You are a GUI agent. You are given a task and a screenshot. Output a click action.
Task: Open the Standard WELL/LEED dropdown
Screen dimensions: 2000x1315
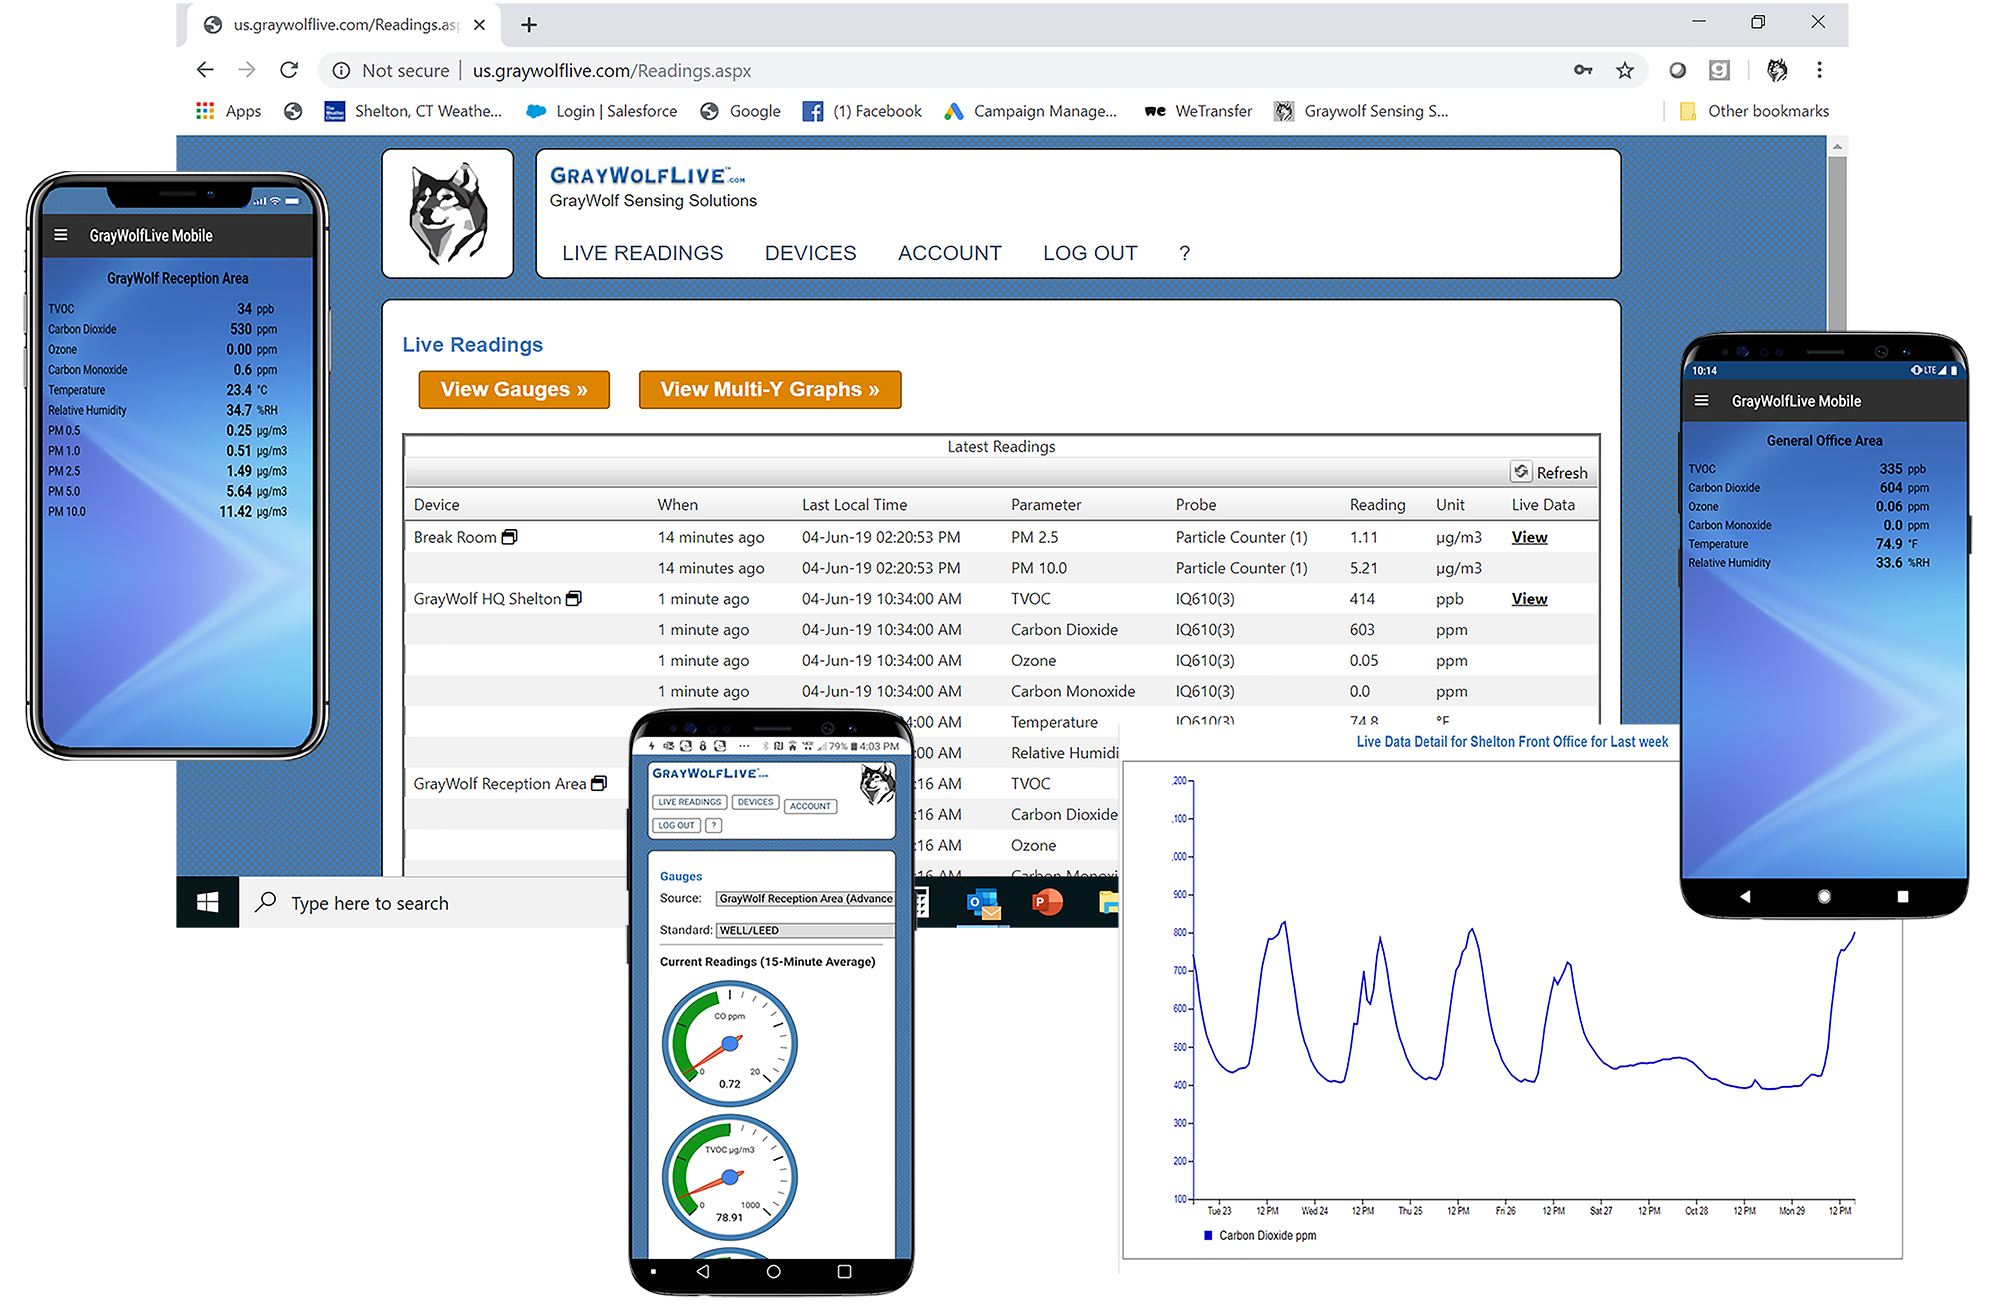click(805, 930)
